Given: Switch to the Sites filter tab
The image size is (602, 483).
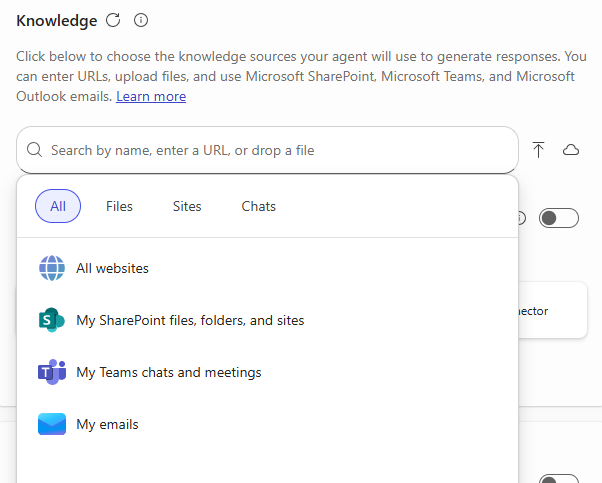Looking at the screenshot, I should (x=187, y=206).
